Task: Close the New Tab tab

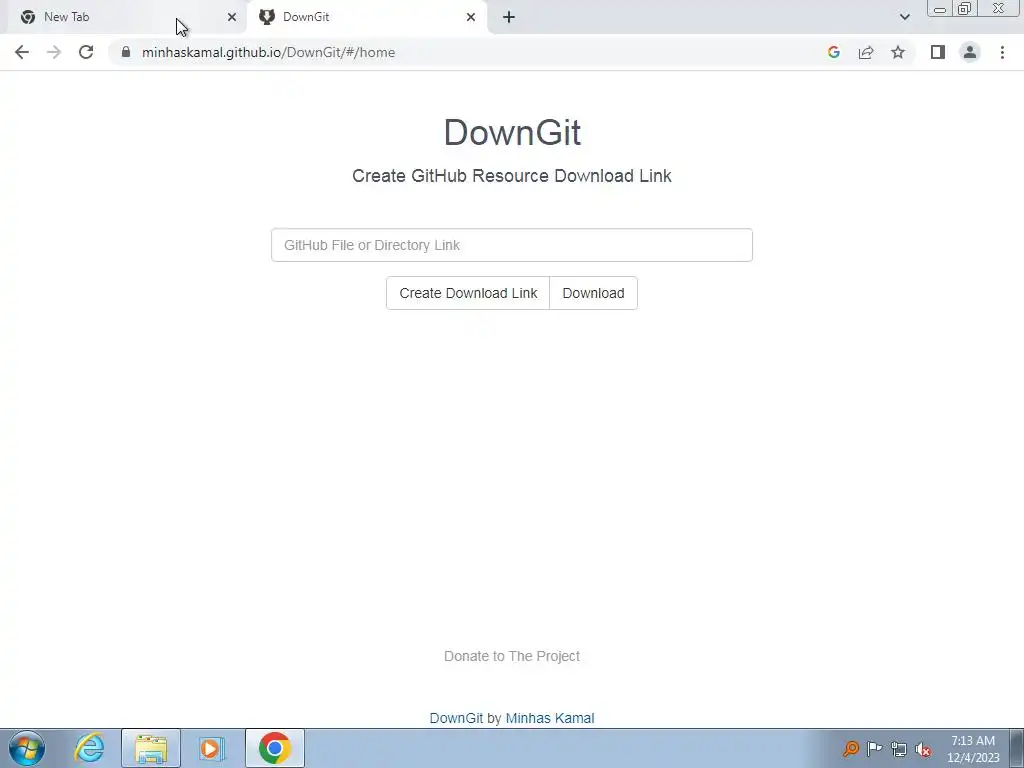Action: [x=232, y=17]
